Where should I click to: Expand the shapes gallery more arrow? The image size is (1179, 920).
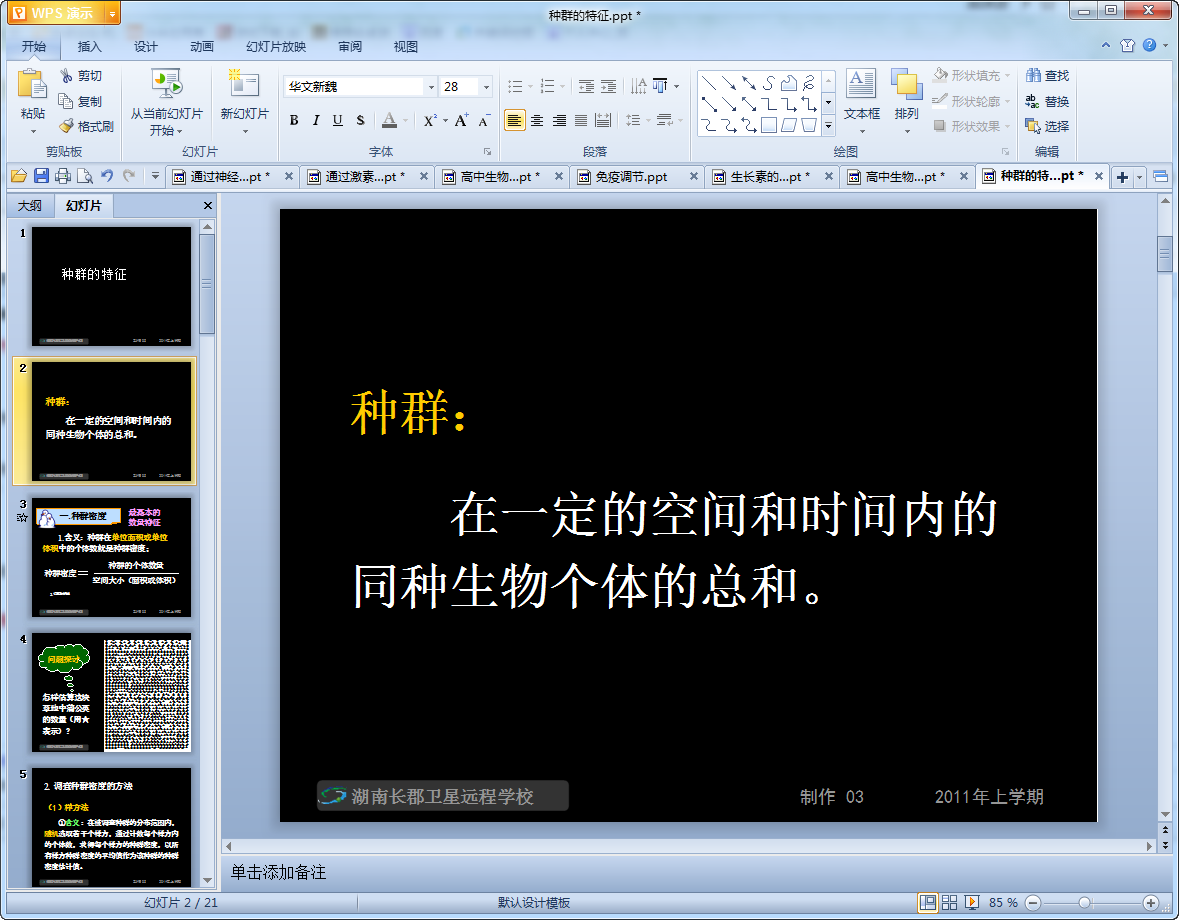[828, 126]
